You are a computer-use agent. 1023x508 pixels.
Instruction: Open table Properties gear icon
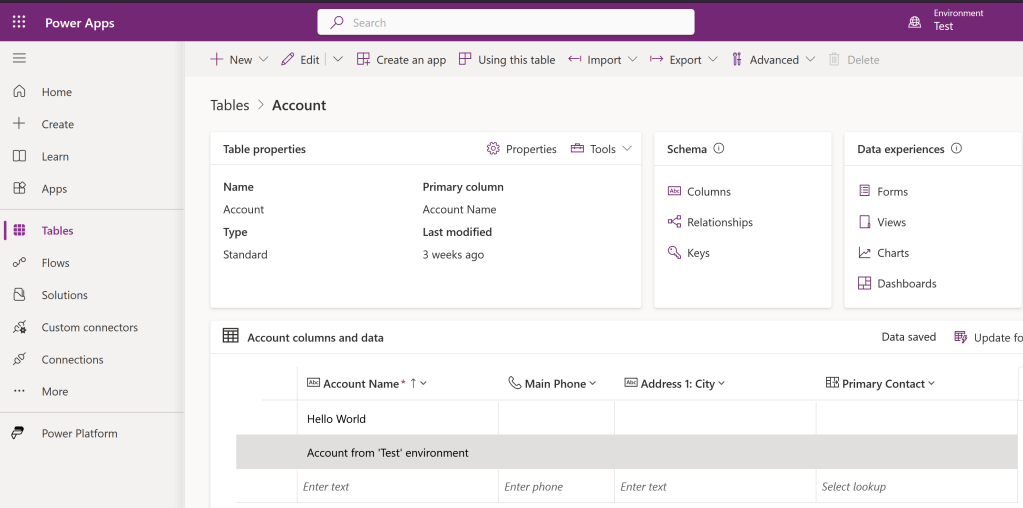[x=493, y=149]
